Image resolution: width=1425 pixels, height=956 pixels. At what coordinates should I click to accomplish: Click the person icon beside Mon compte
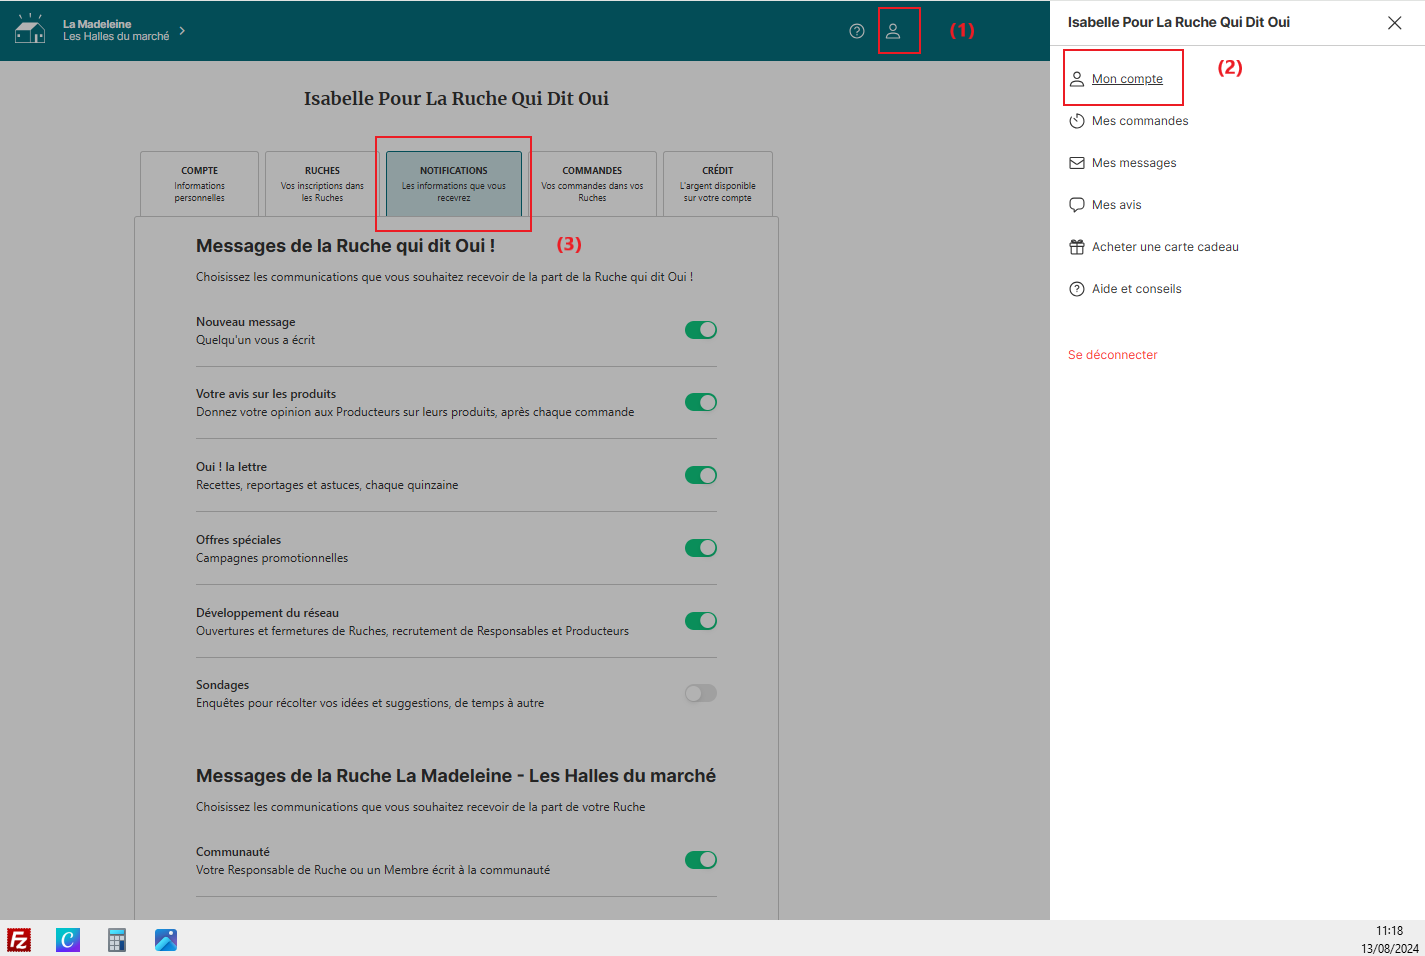1077,79
